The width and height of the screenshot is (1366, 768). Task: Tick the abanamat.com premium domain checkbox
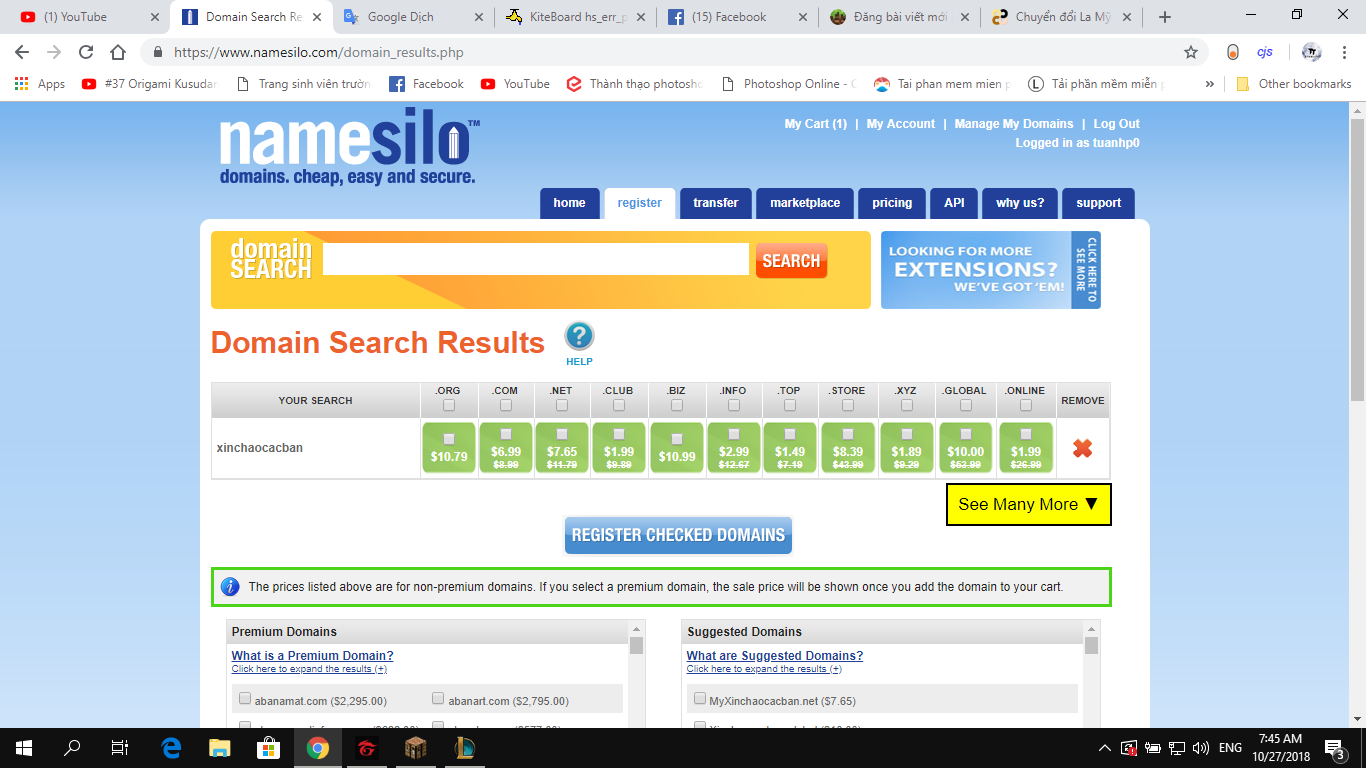(x=245, y=699)
